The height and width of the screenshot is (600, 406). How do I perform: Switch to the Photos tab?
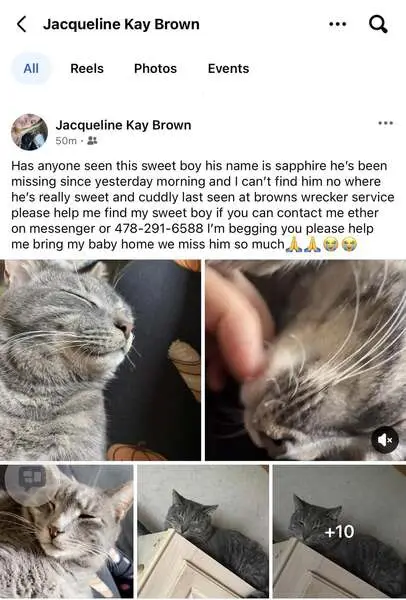(155, 68)
